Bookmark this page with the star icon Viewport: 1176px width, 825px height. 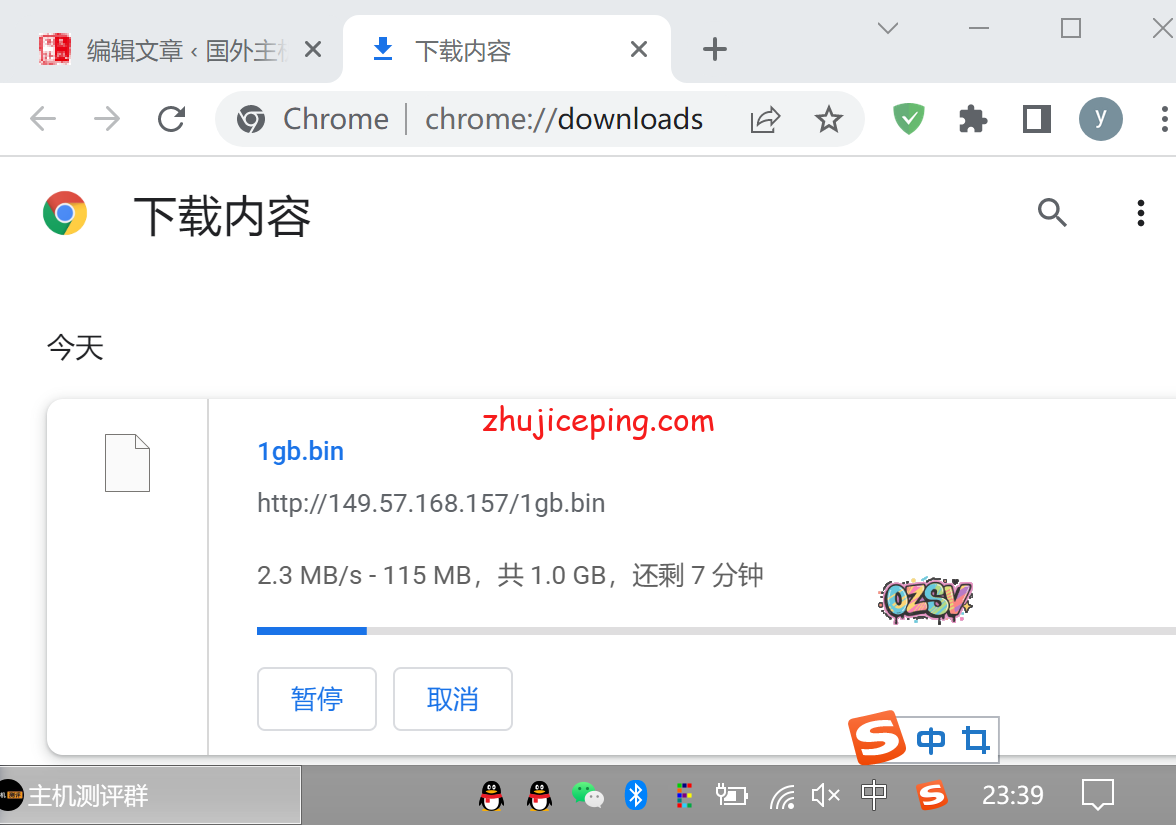(828, 120)
